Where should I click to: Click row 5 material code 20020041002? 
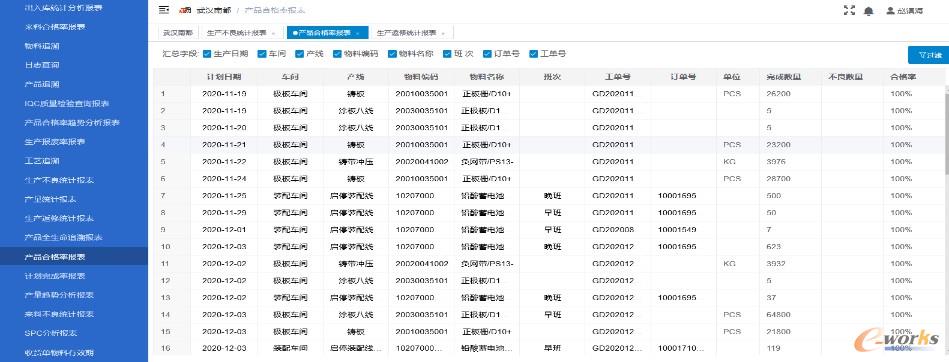pyautogui.click(x=421, y=162)
